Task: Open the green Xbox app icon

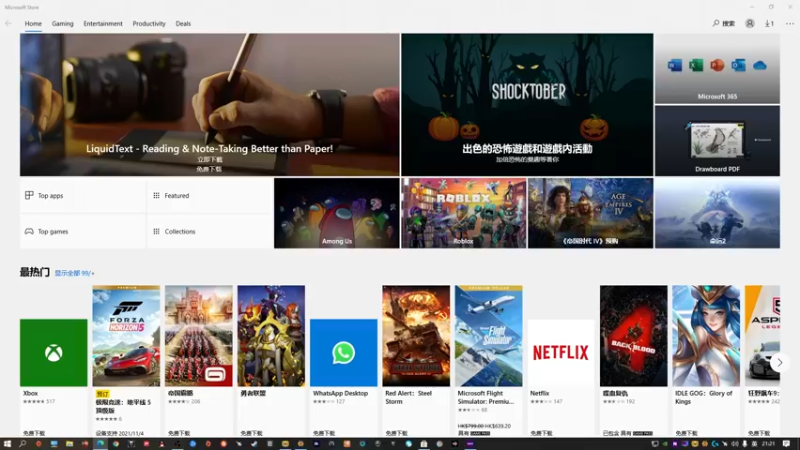Action: pos(54,353)
